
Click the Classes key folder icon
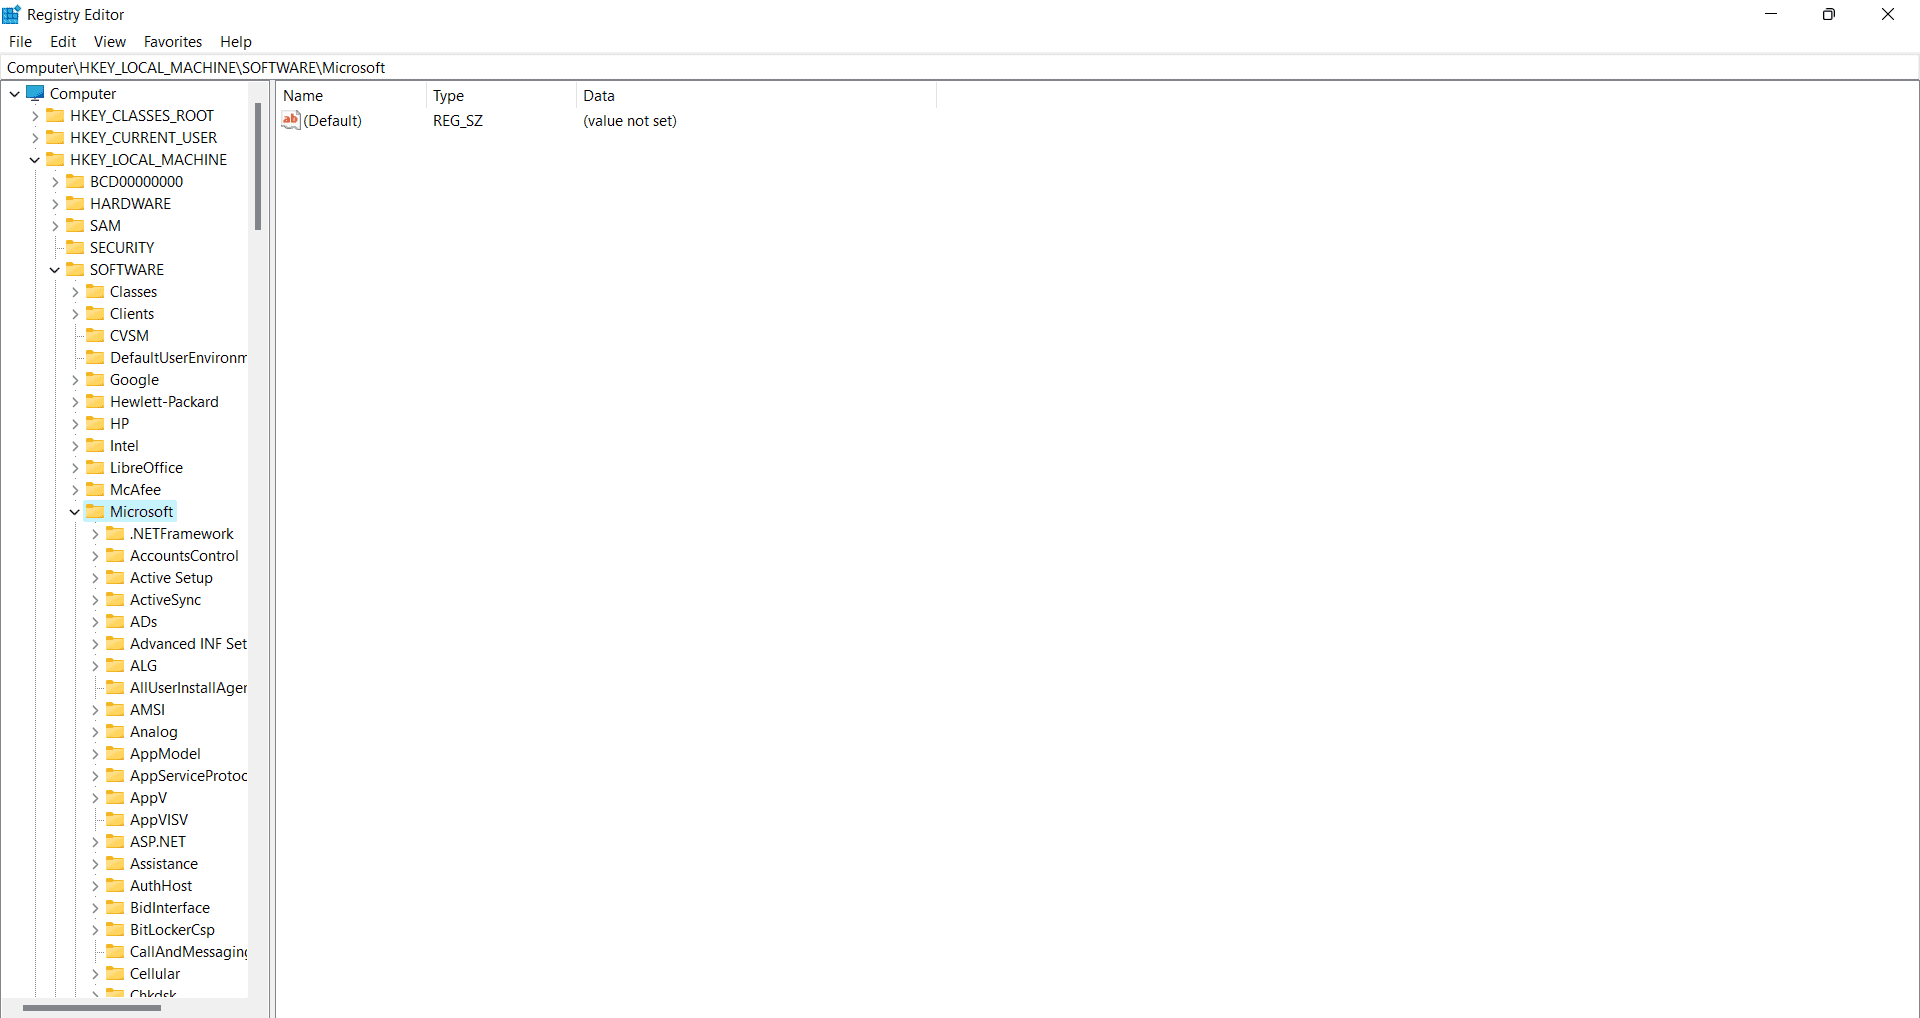(95, 291)
